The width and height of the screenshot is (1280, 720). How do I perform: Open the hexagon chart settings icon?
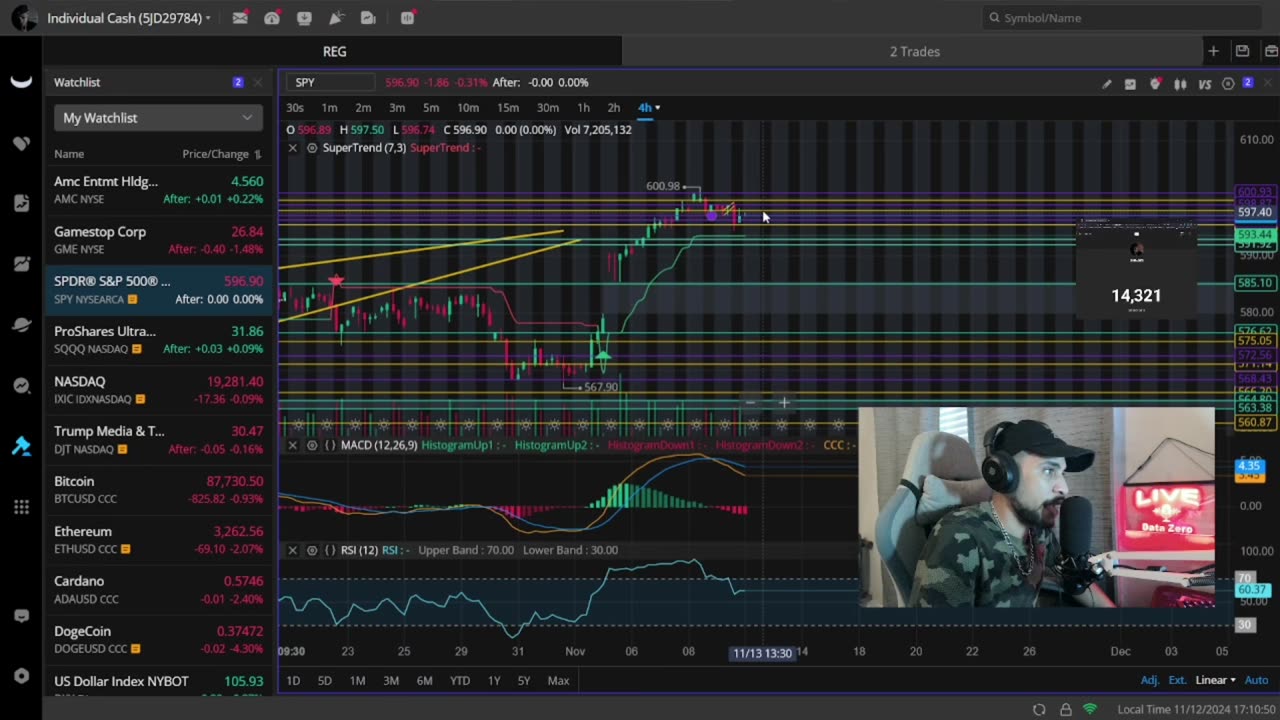1228,84
